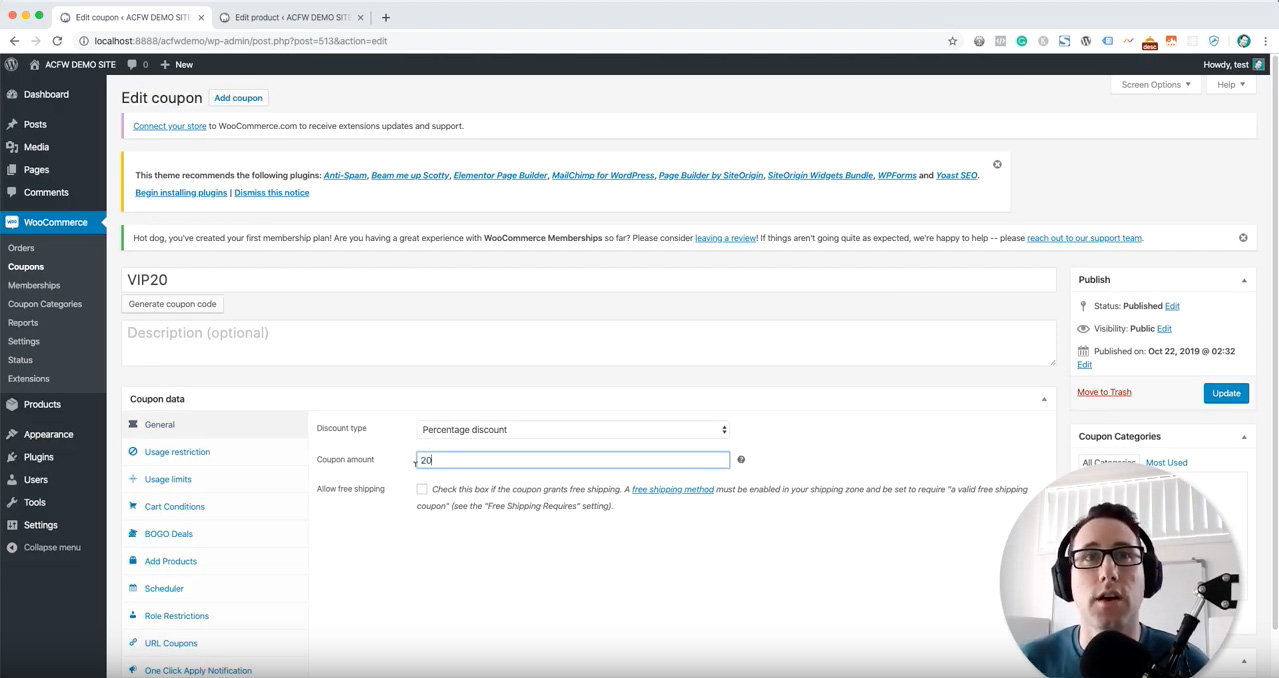
Task: Open the Discount type dropdown
Action: click(572, 430)
